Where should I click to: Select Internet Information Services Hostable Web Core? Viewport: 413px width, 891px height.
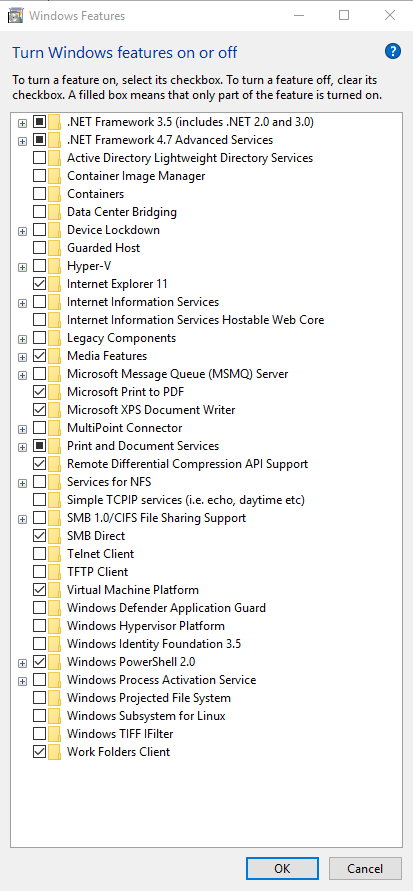195,320
